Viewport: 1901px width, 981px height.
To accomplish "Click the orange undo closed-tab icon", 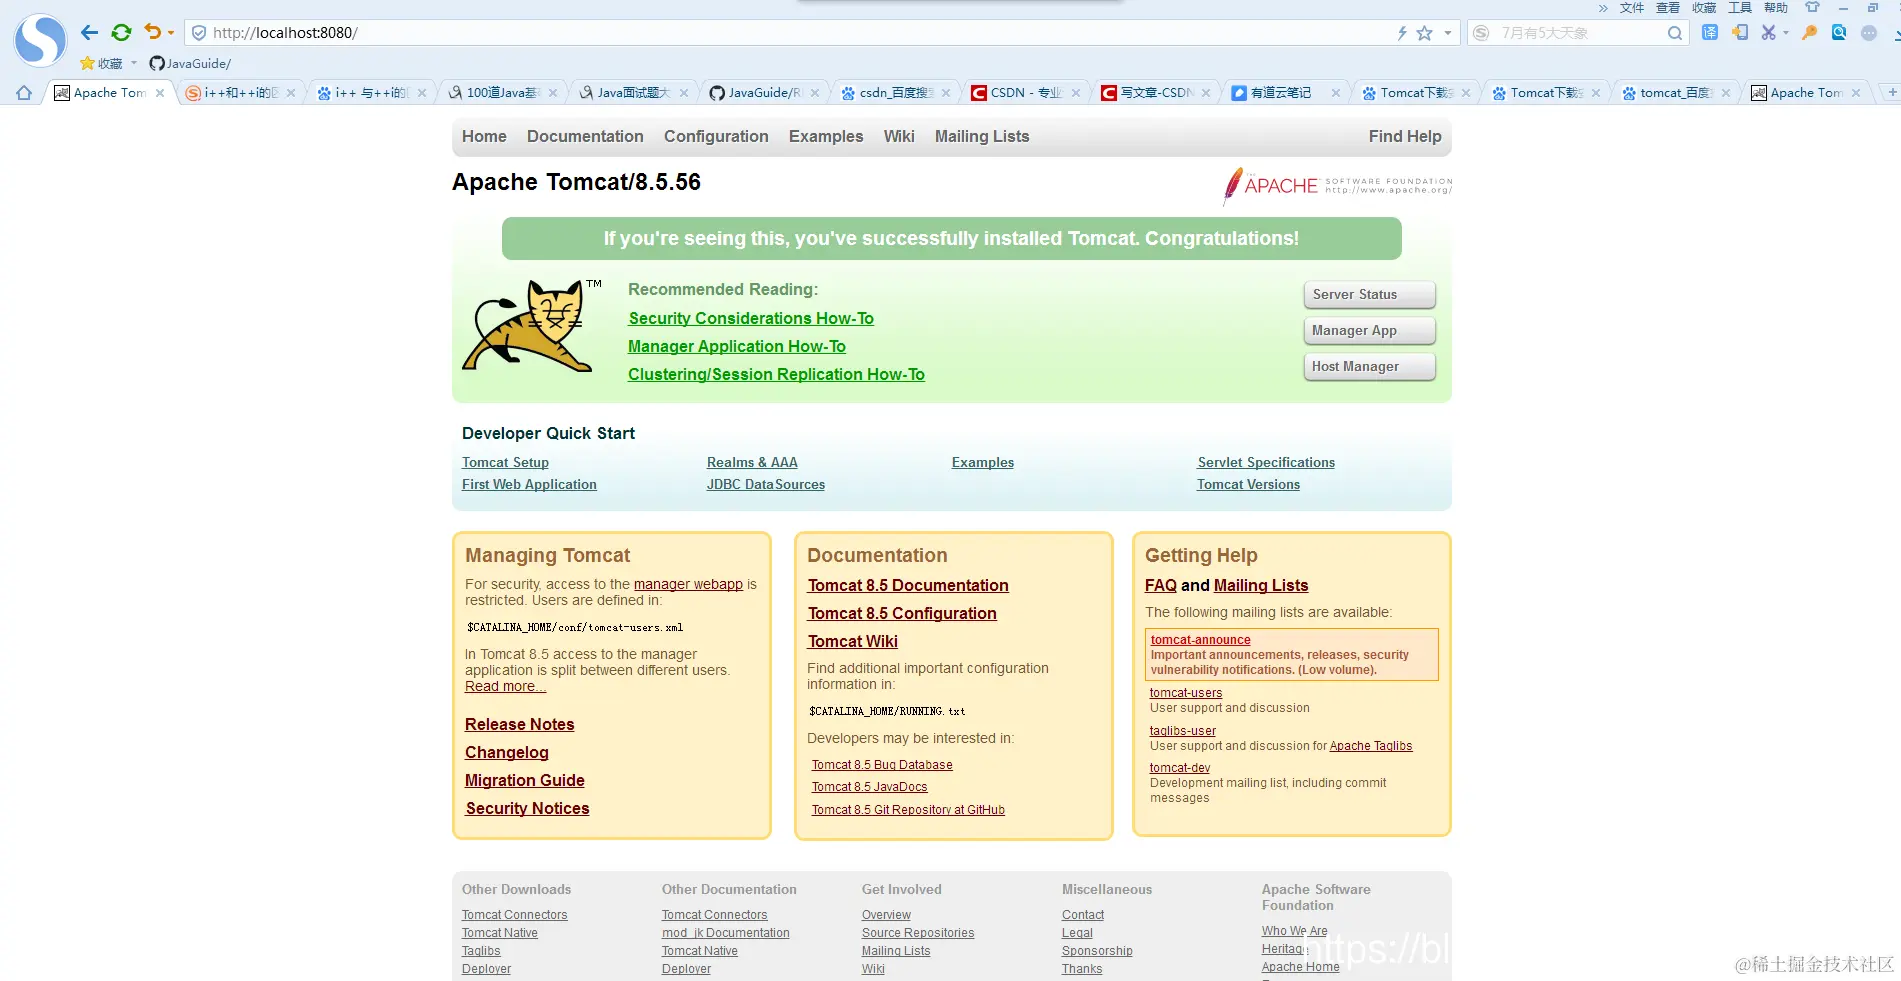I will (x=152, y=32).
